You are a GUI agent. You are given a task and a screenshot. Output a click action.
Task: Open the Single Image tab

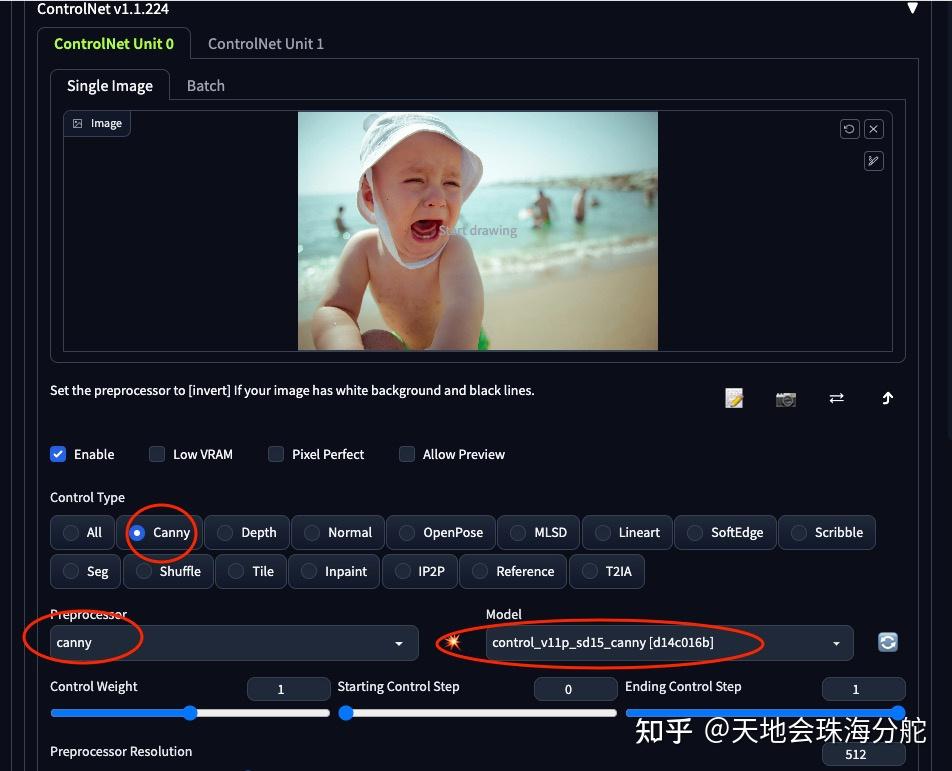(110, 86)
